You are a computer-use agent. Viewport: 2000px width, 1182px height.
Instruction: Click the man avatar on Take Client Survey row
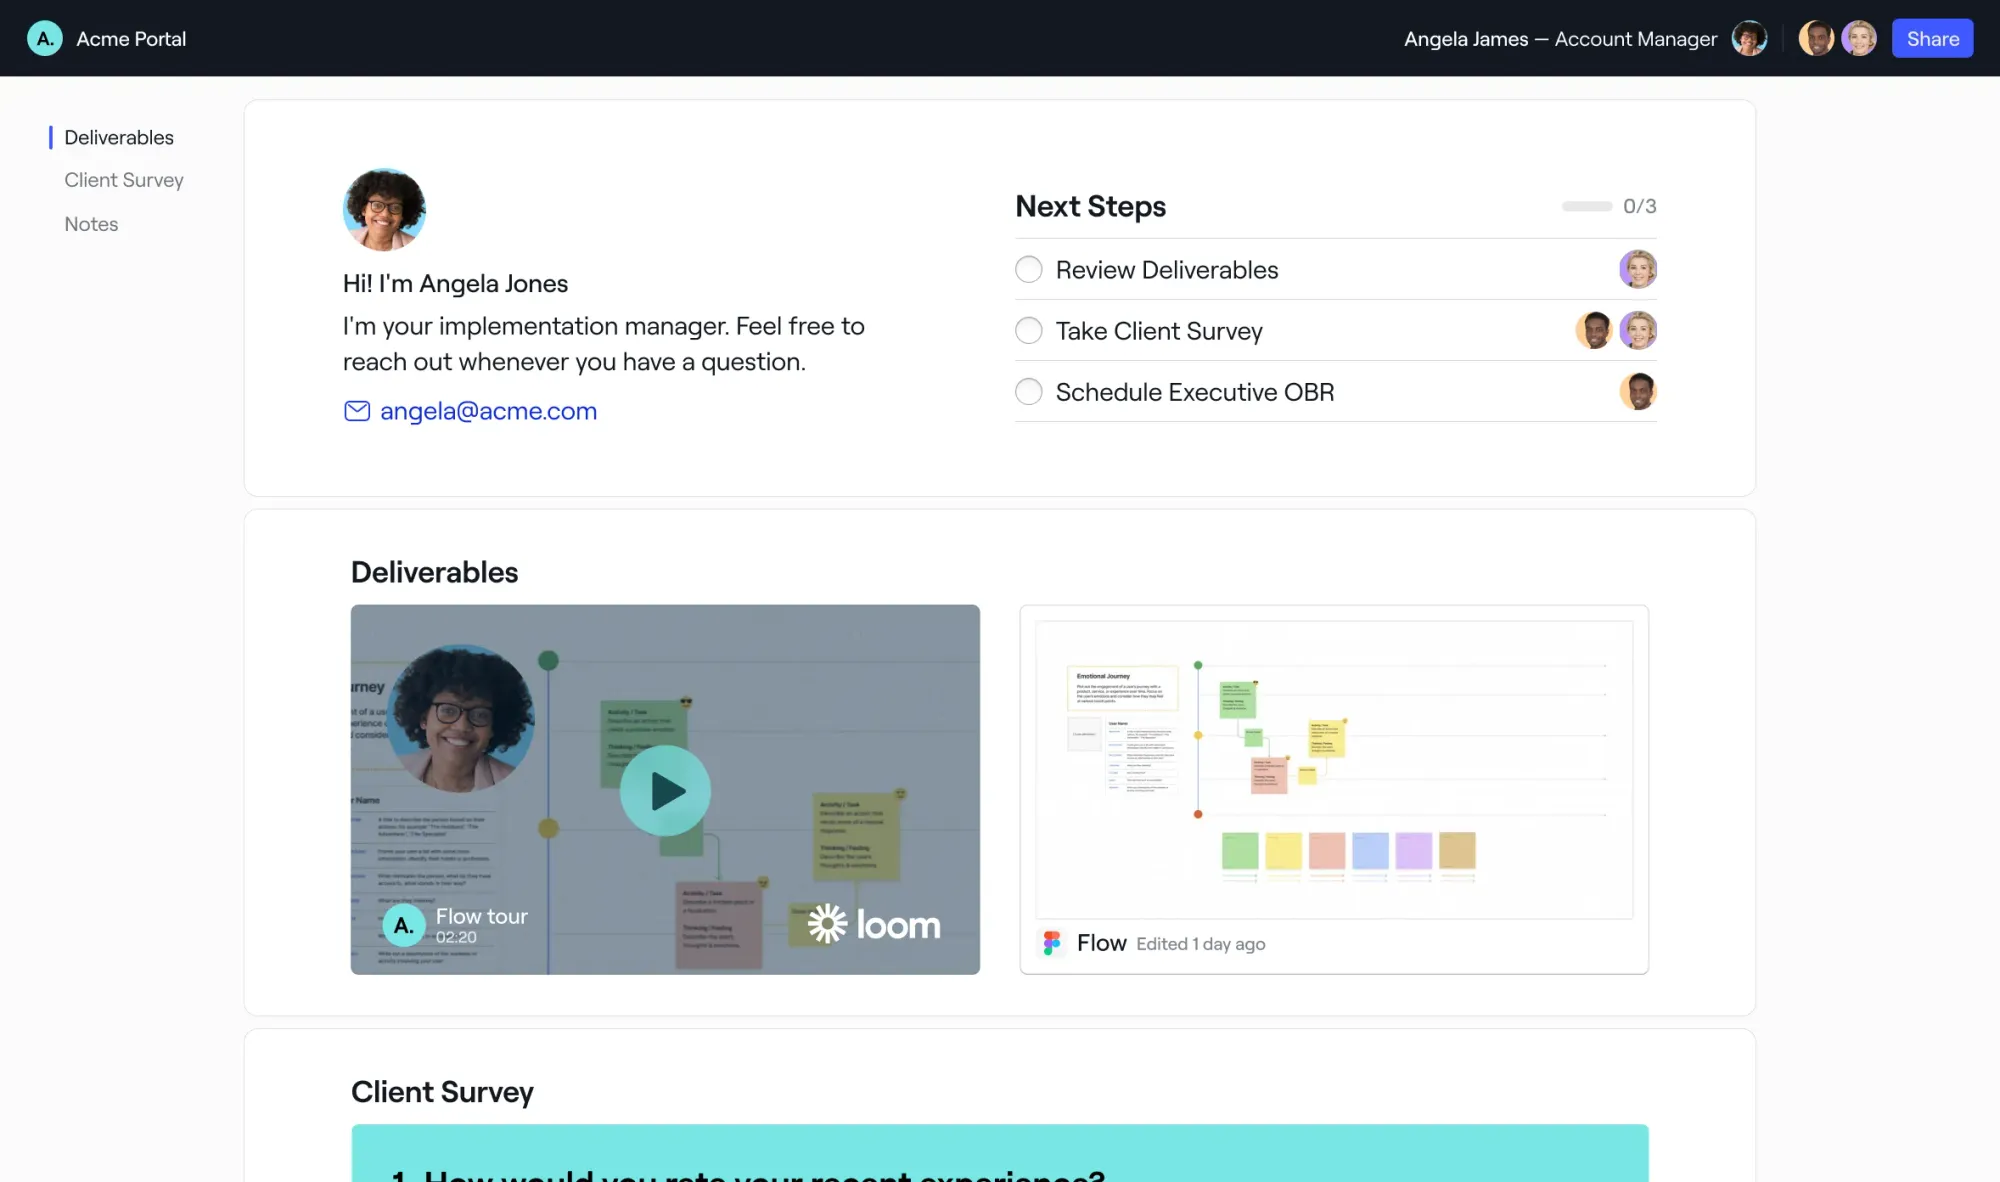tap(1594, 330)
